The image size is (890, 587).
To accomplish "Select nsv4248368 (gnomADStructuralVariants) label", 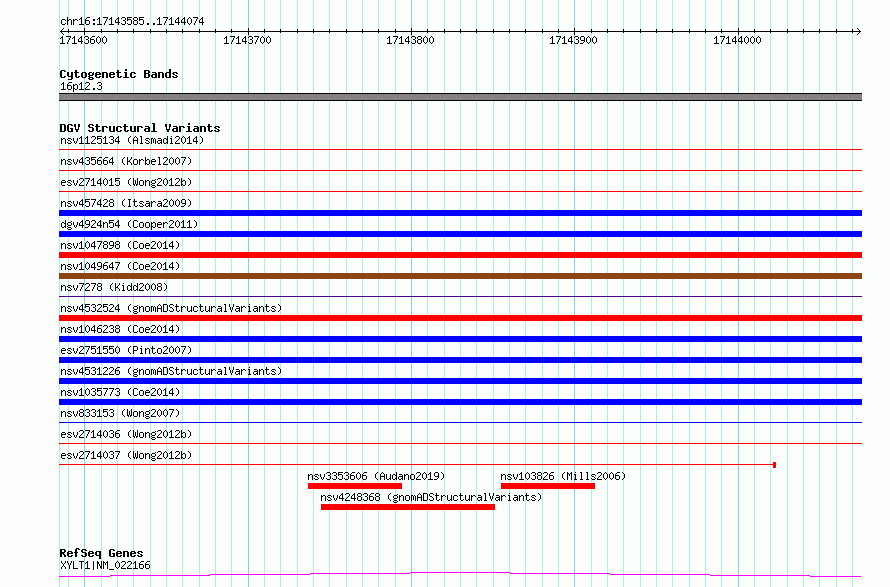I will point(431,497).
